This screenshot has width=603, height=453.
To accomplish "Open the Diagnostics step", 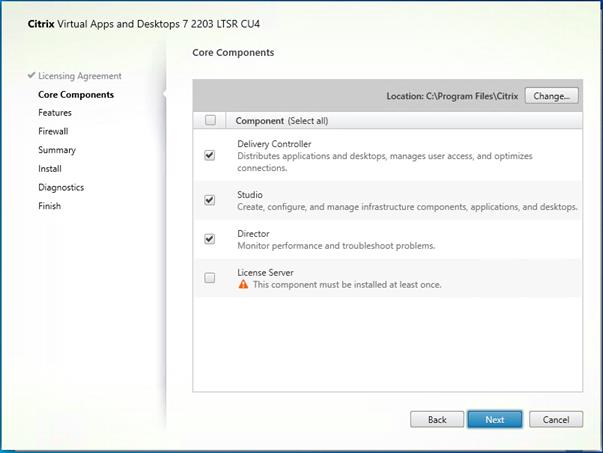I will 61,187.
